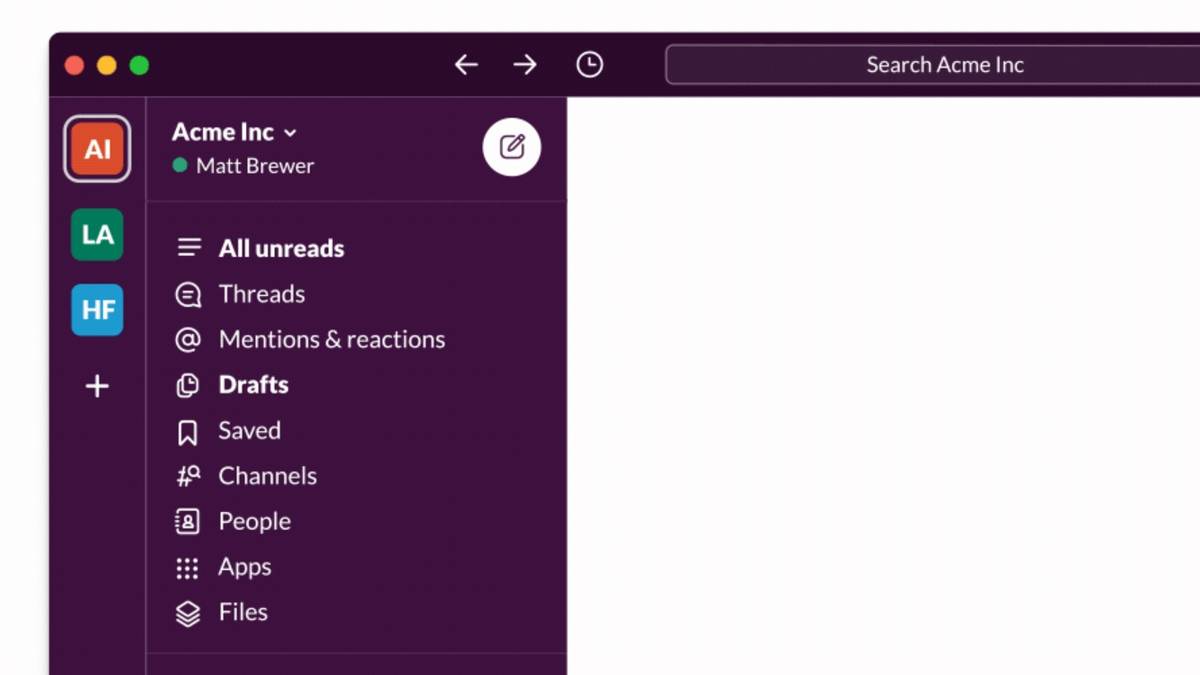Select the AI workspace tile

[97, 149]
